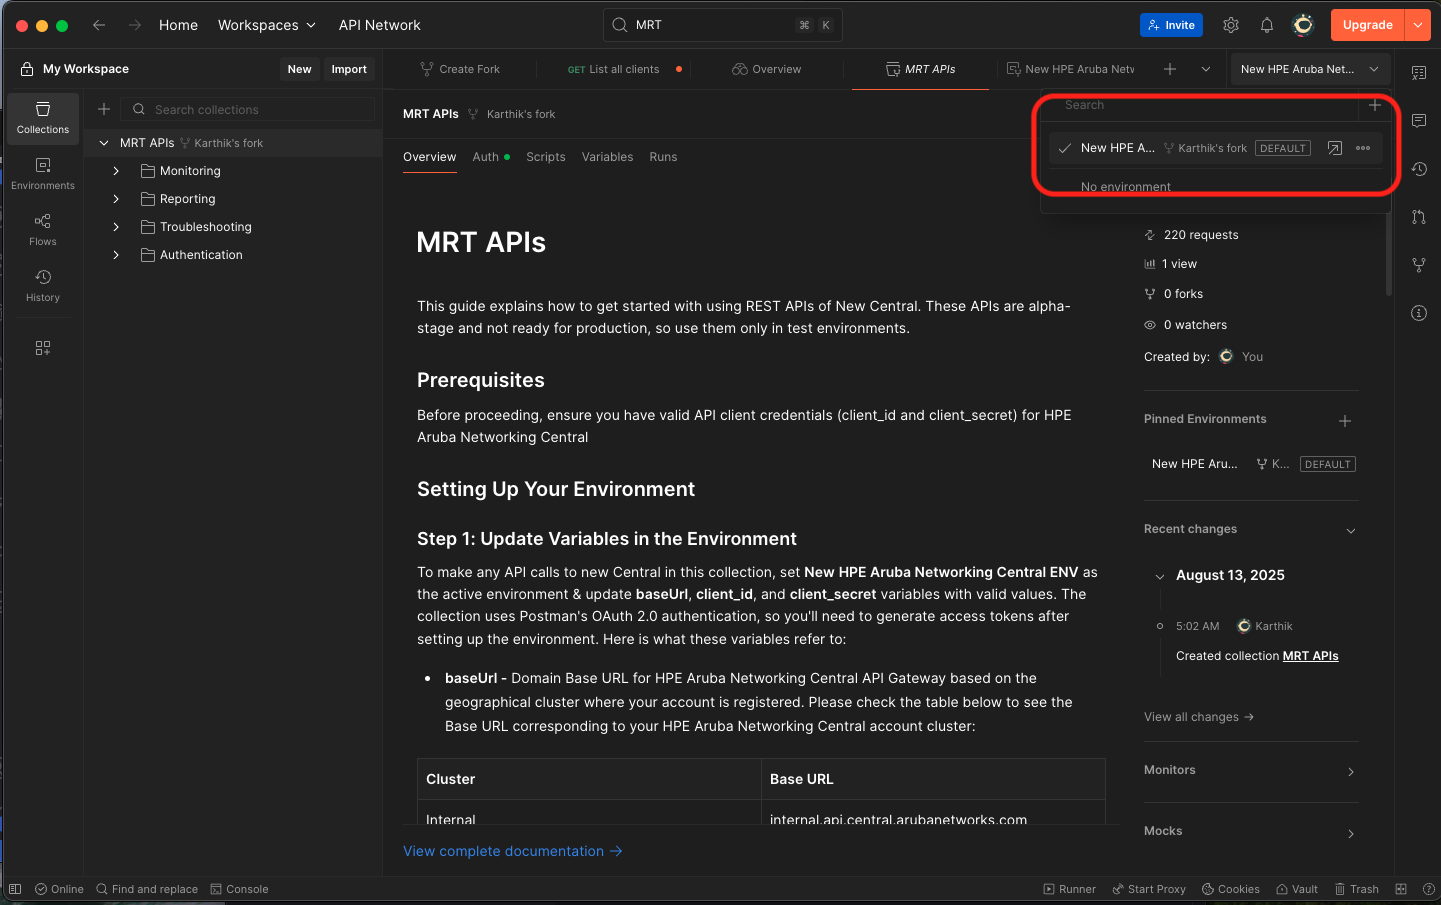Add a new collection with plus icon

click(104, 109)
